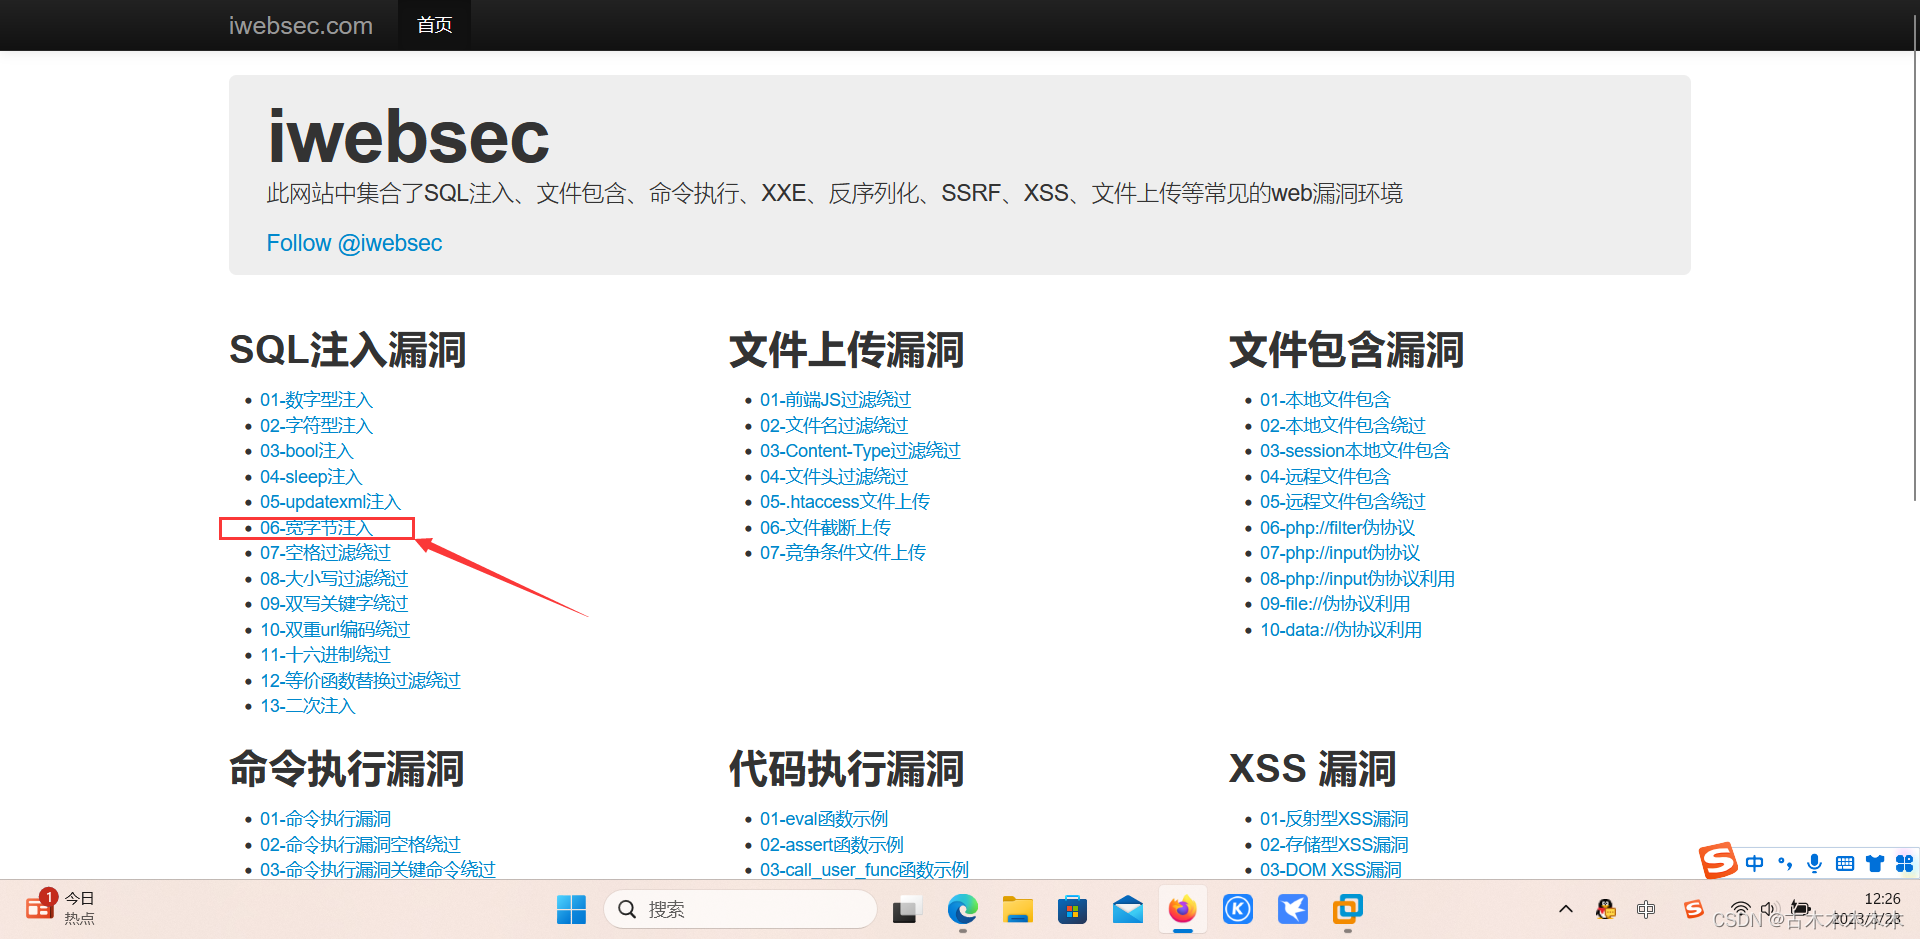Screen dimensions: 1920x939
Task: Open the Start menu
Action: [571, 909]
